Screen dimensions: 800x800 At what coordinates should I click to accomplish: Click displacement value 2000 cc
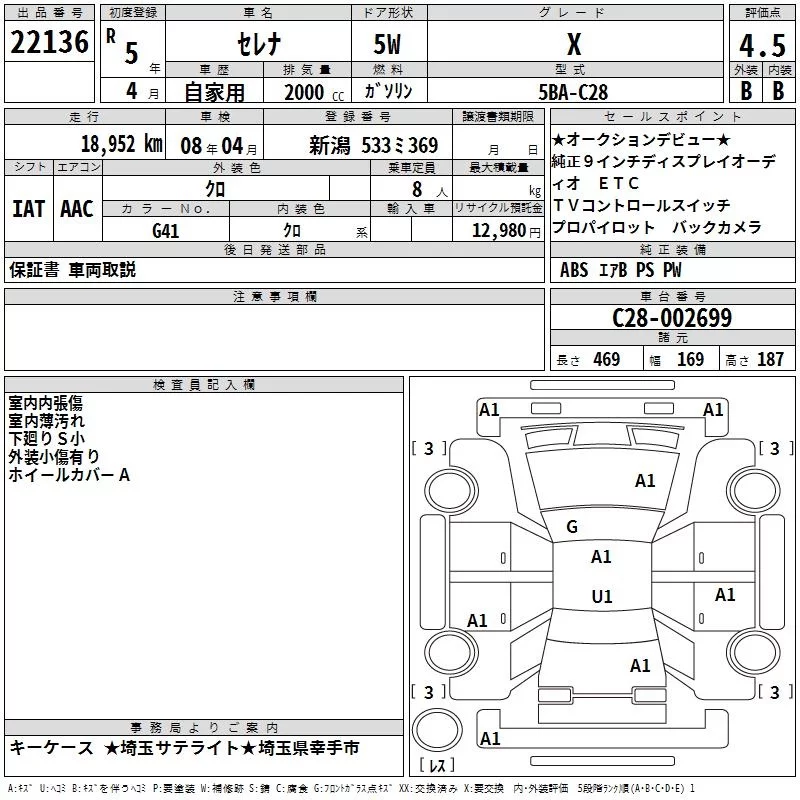click(314, 93)
